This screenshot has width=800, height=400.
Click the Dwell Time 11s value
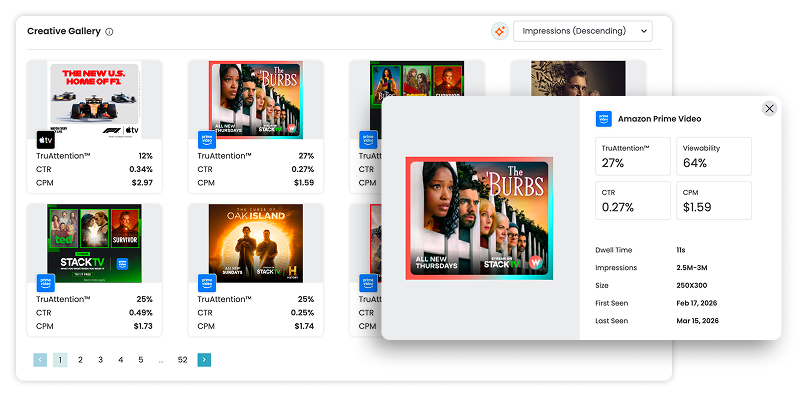(x=681, y=250)
